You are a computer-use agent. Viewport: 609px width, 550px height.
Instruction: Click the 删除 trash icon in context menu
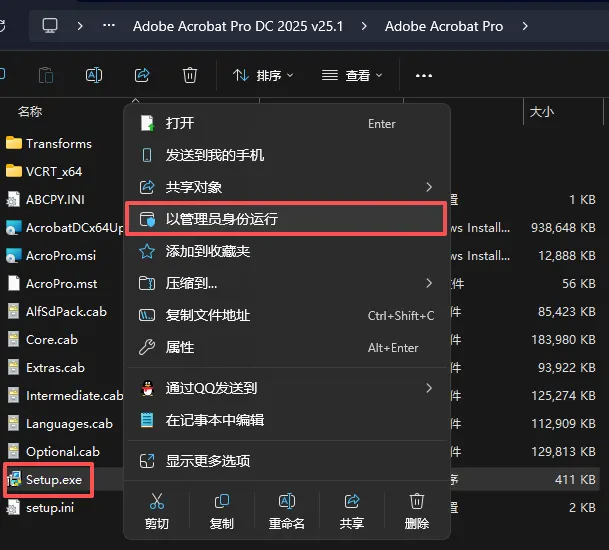click(417, 501)
